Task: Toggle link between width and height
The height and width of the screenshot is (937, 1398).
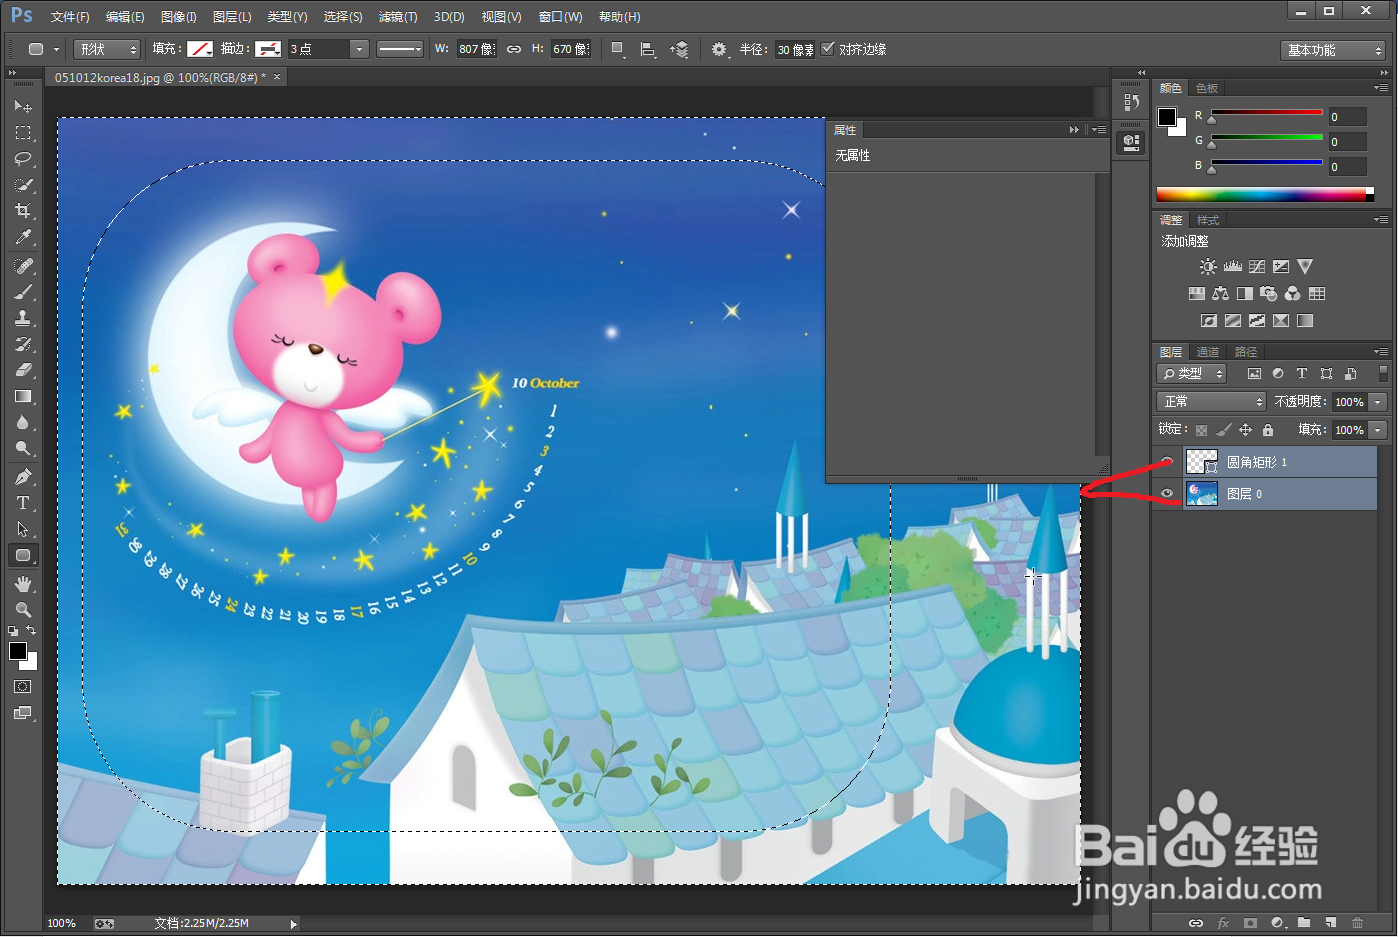Action: click(514, 49)
